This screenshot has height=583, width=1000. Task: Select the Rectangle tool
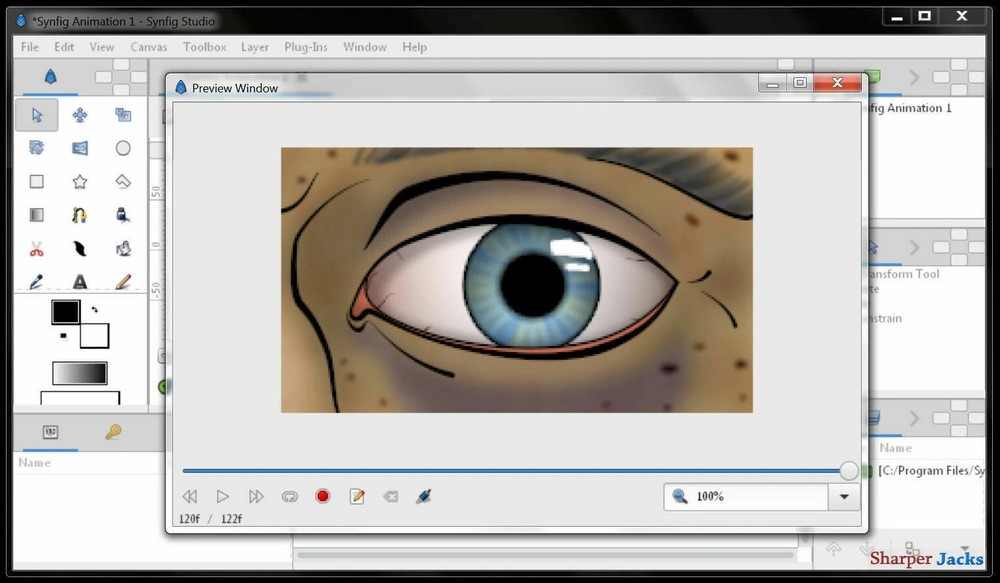pos(36,182)
